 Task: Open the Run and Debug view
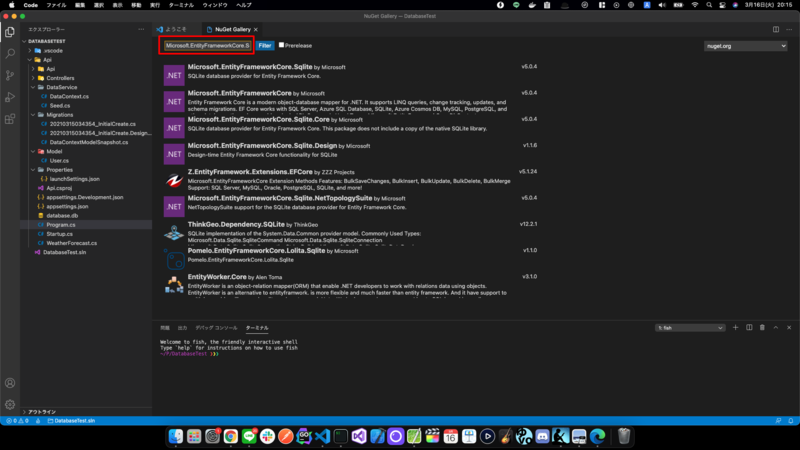(x=10, y=97)
